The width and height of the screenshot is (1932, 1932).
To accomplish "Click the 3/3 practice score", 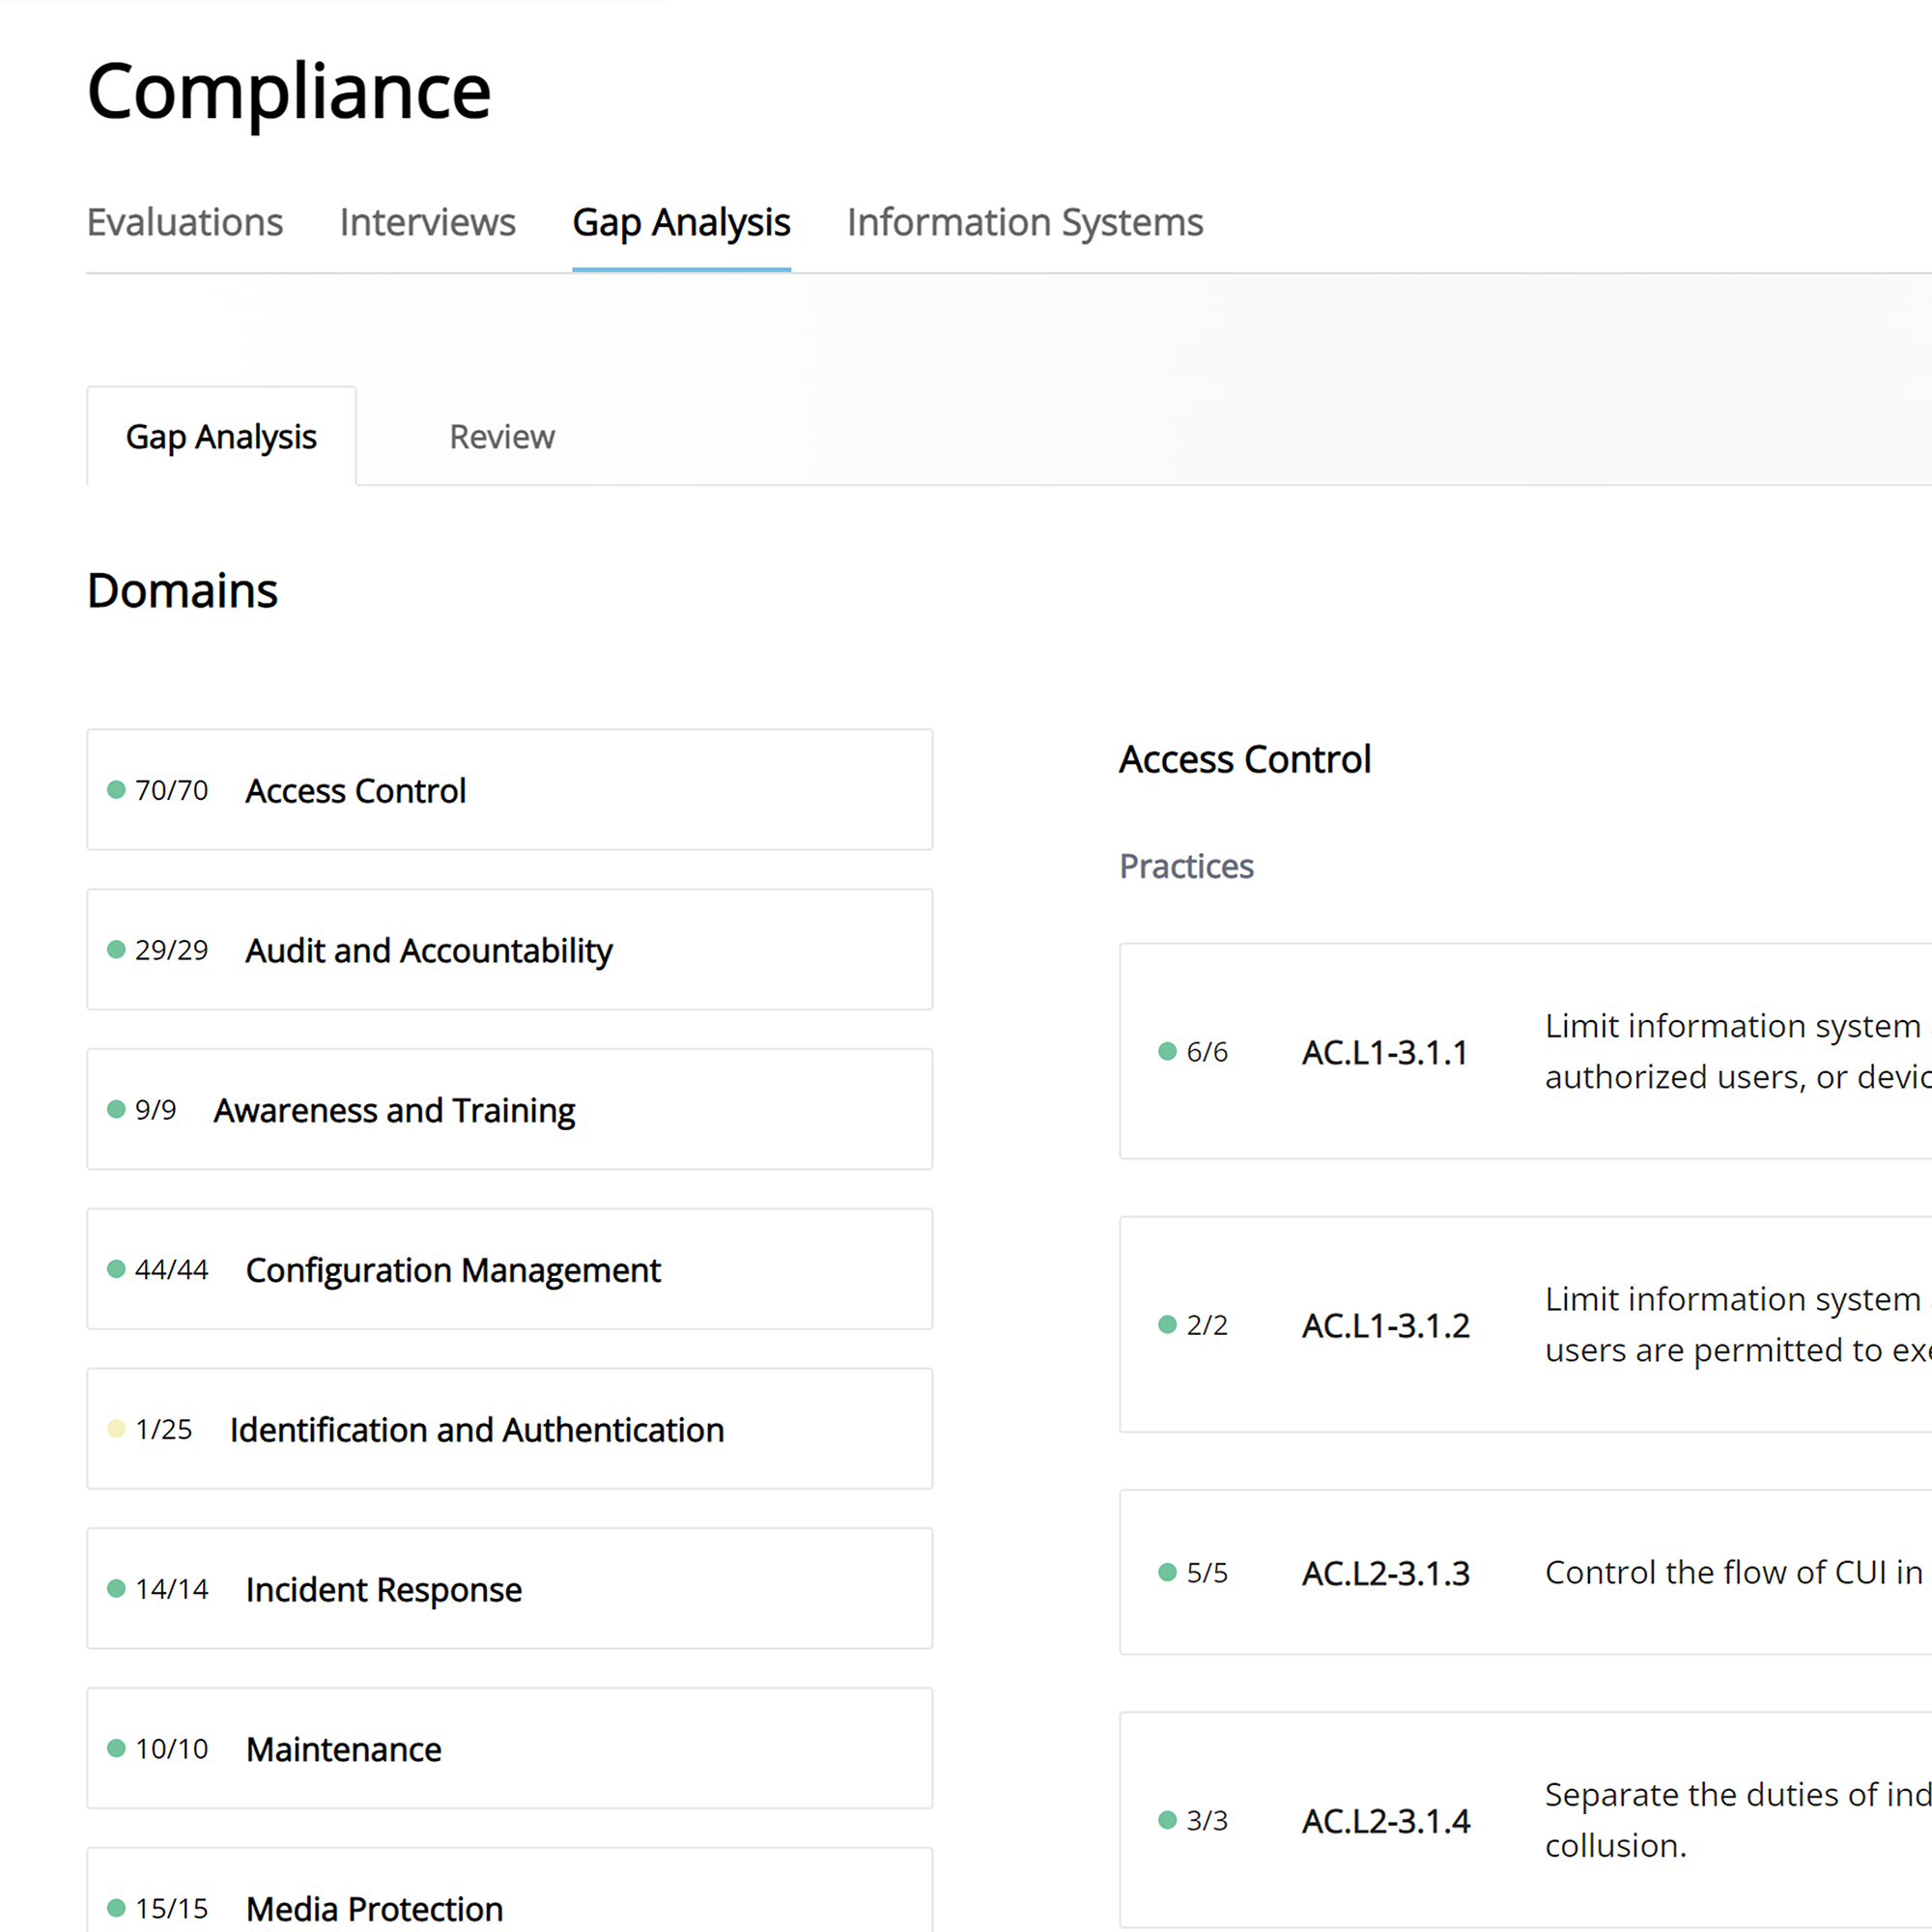I will [1207, 1821].
